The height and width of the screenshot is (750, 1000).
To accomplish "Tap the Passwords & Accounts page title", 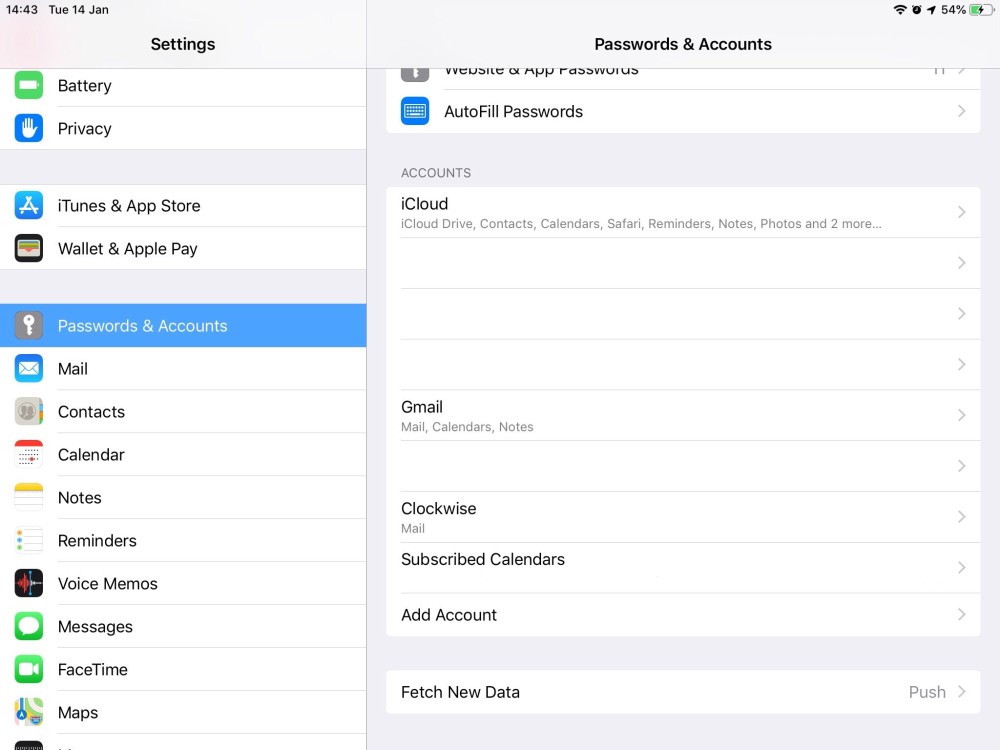I will 683,44.
